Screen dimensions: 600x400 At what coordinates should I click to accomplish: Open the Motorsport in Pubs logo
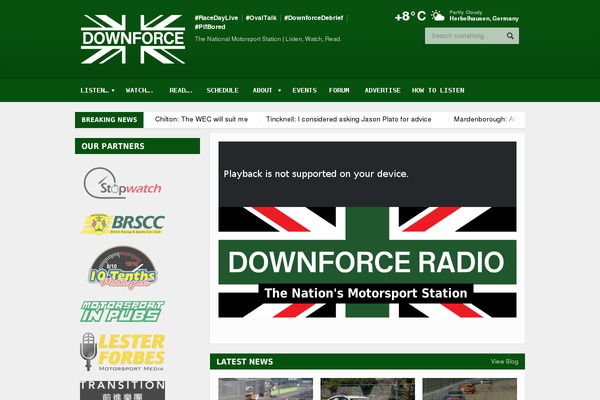[x=122, y=311]
